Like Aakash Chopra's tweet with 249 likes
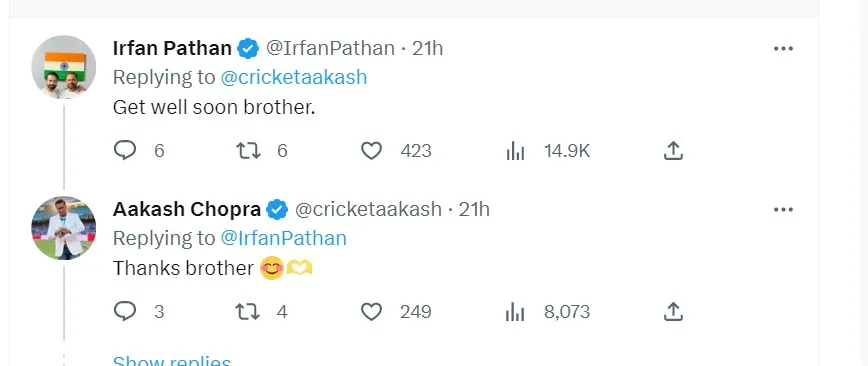Screen dimensions: 868x366 click(371, 312)
